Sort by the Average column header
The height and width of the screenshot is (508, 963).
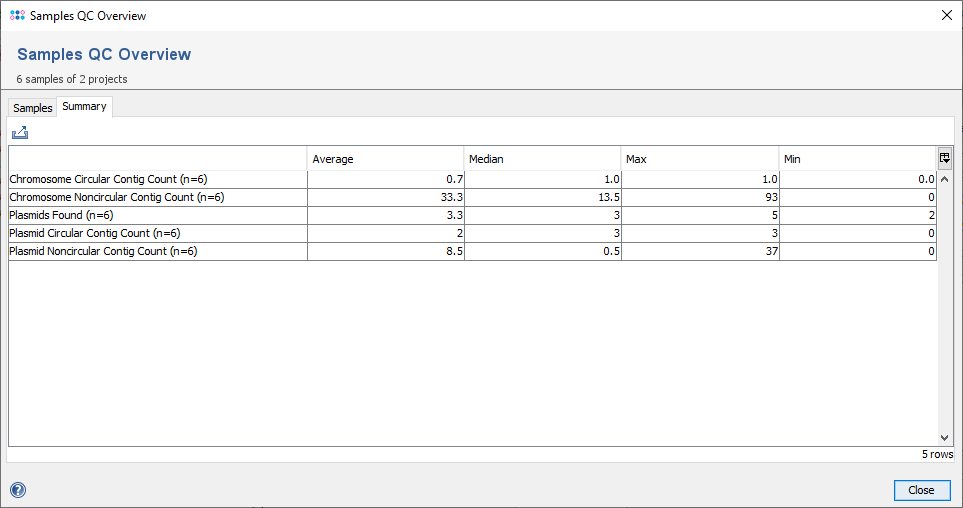tap(385, 159)
